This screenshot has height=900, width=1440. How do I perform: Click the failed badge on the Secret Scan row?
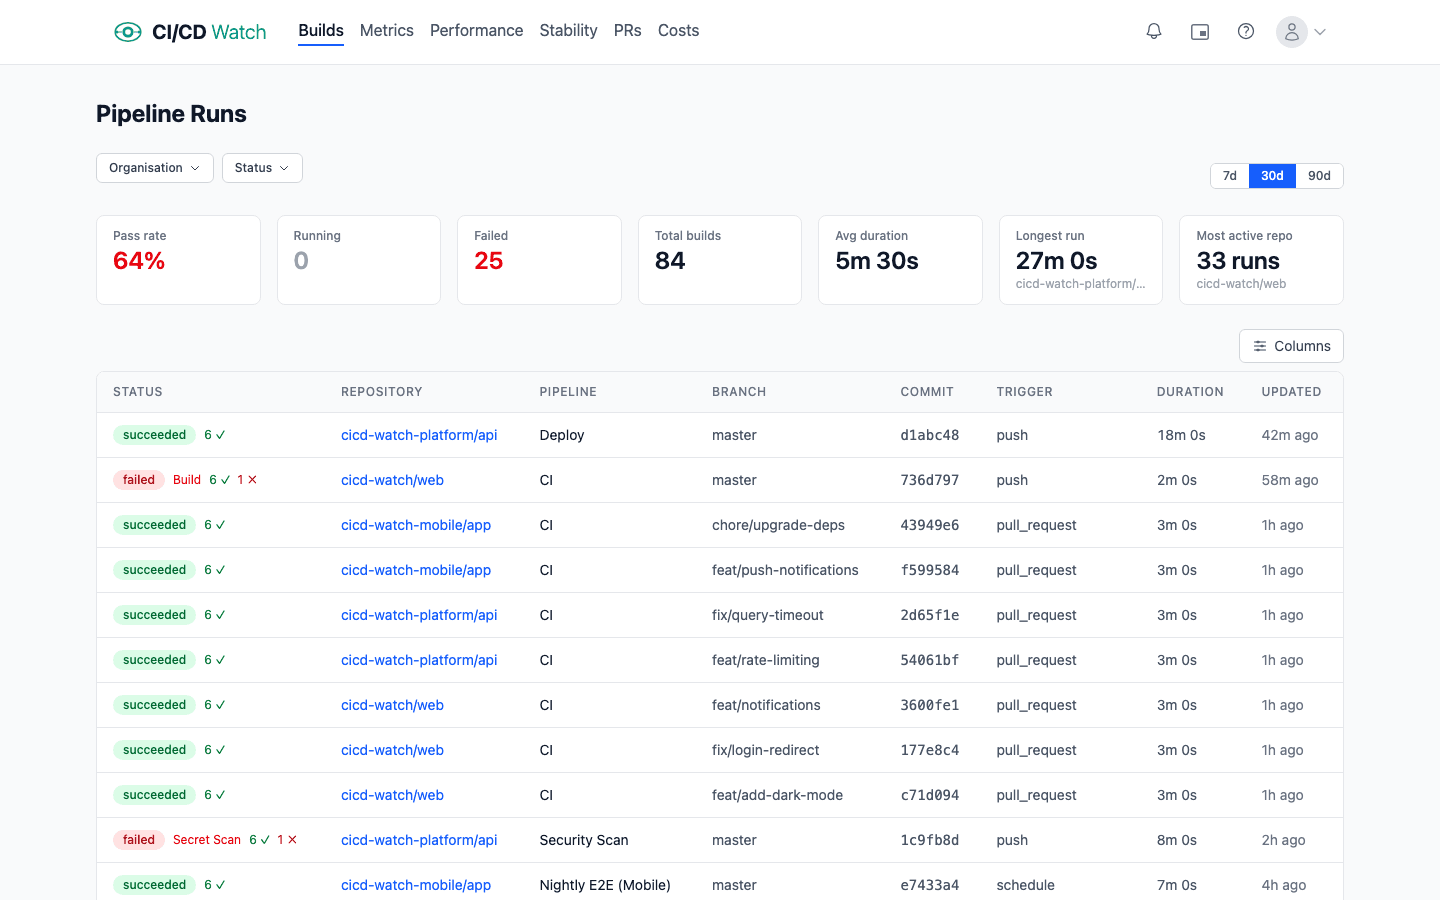138,840
